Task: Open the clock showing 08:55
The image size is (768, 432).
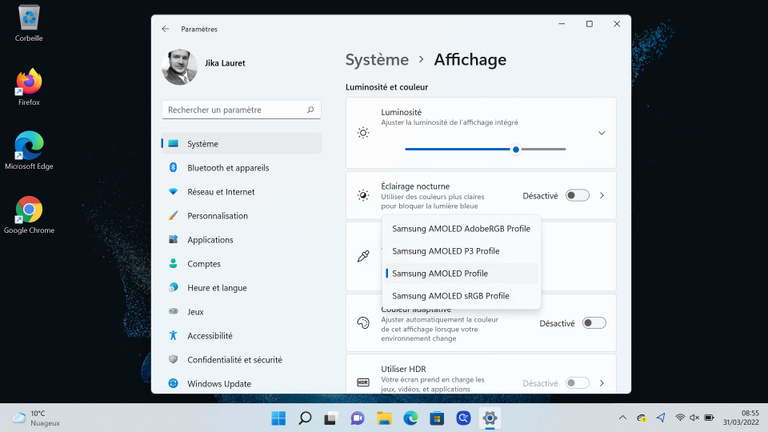Action: coord(741,418)
